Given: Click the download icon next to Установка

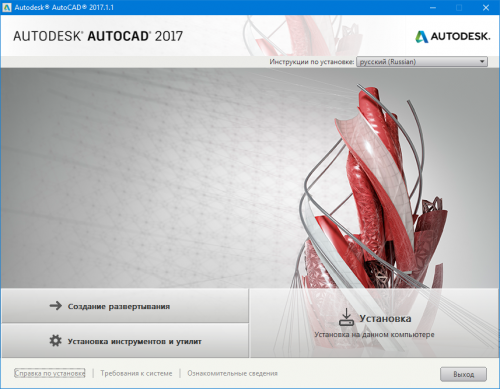Looking at the screenshot, I should [346, 317].
